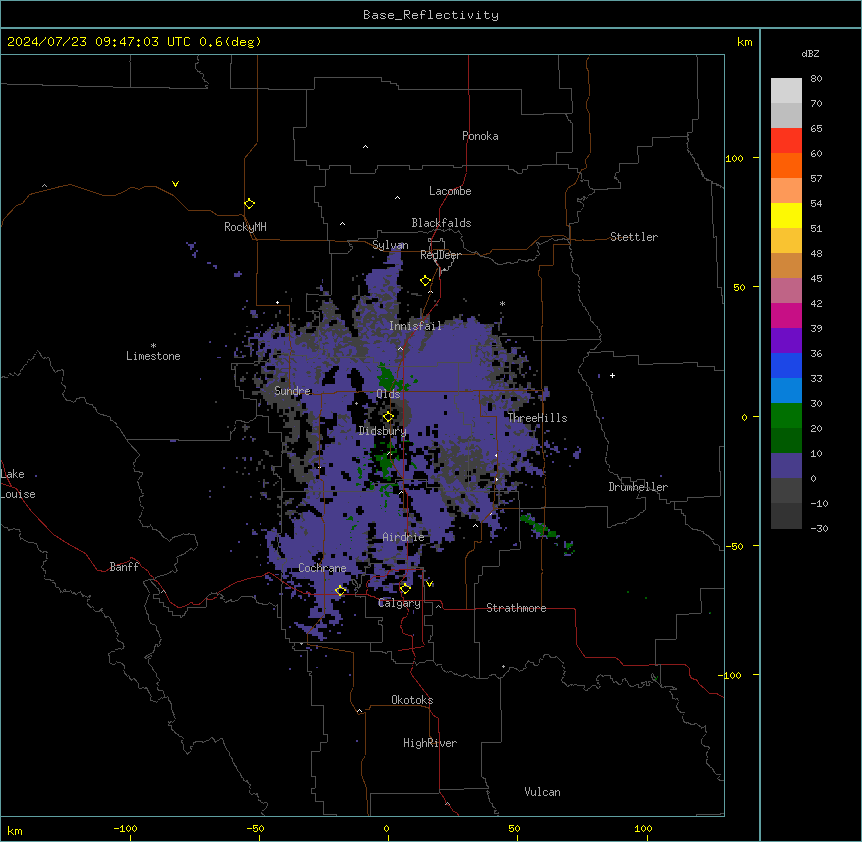Viewport: 862px width, 842px height.
Task: Click the yellow diamond marker south of RedDeer
Action: click(425, 281)
